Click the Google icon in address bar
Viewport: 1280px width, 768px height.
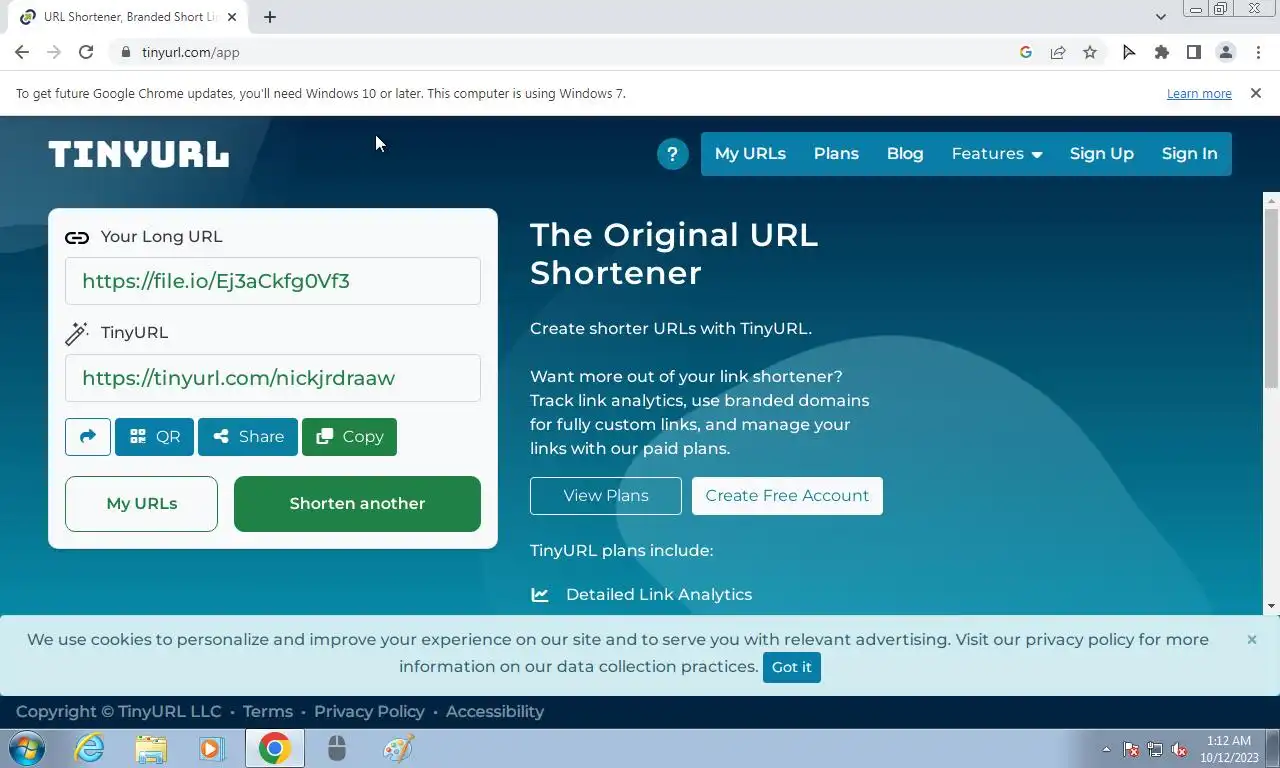point(1025,52)
